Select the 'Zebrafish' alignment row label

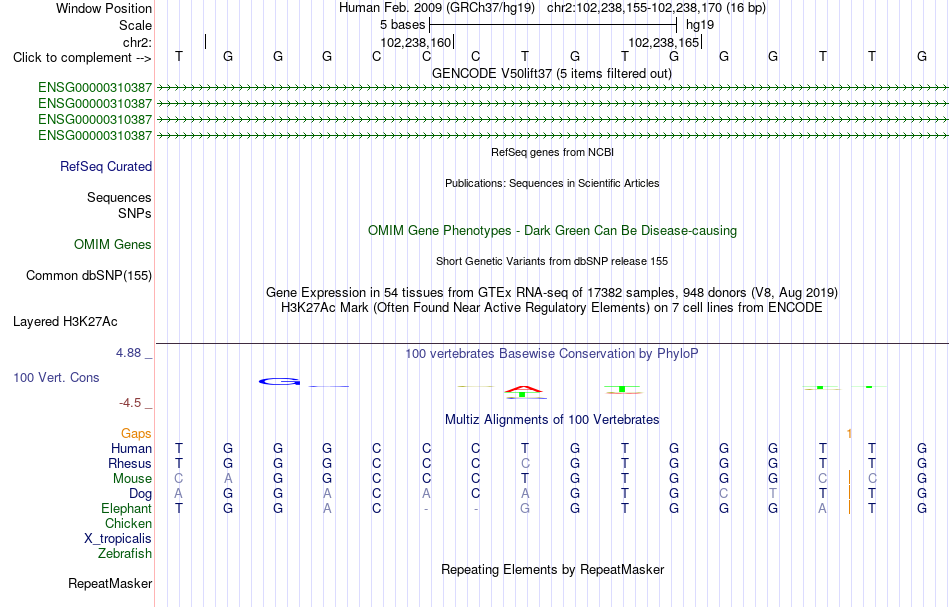point(125,553)
